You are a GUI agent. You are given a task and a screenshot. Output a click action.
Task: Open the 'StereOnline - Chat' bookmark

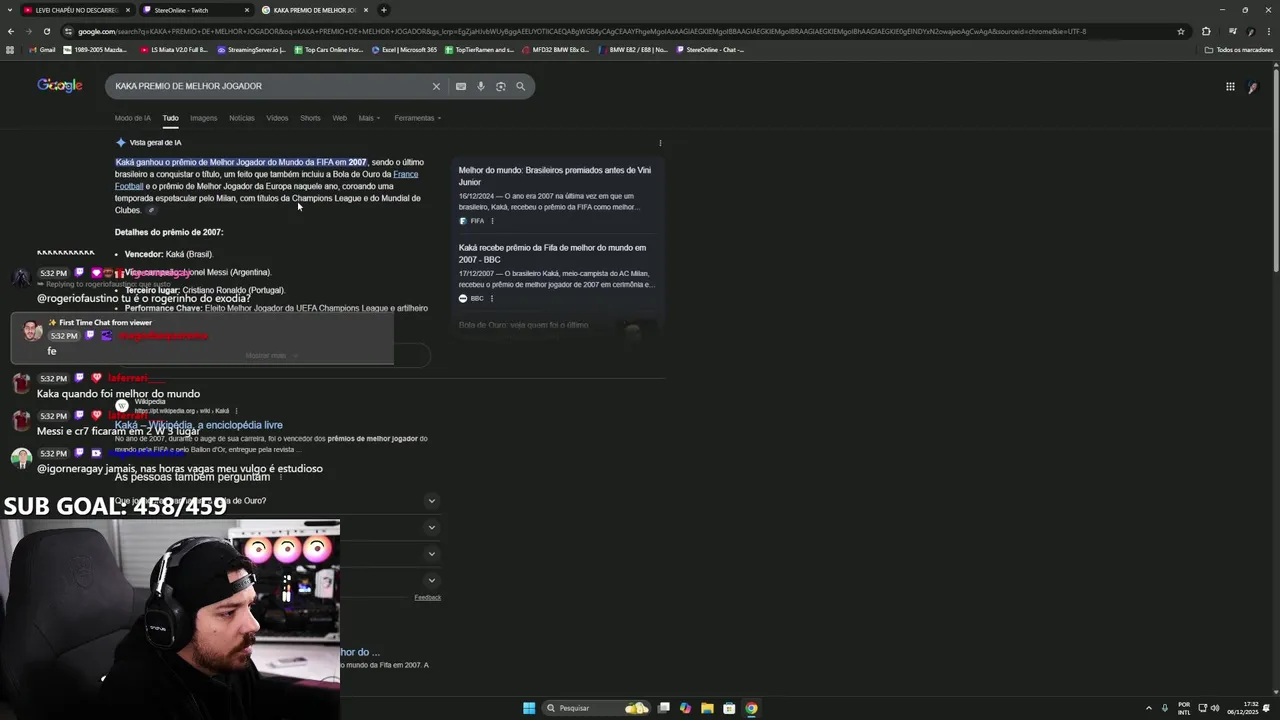tap(711, 49)
